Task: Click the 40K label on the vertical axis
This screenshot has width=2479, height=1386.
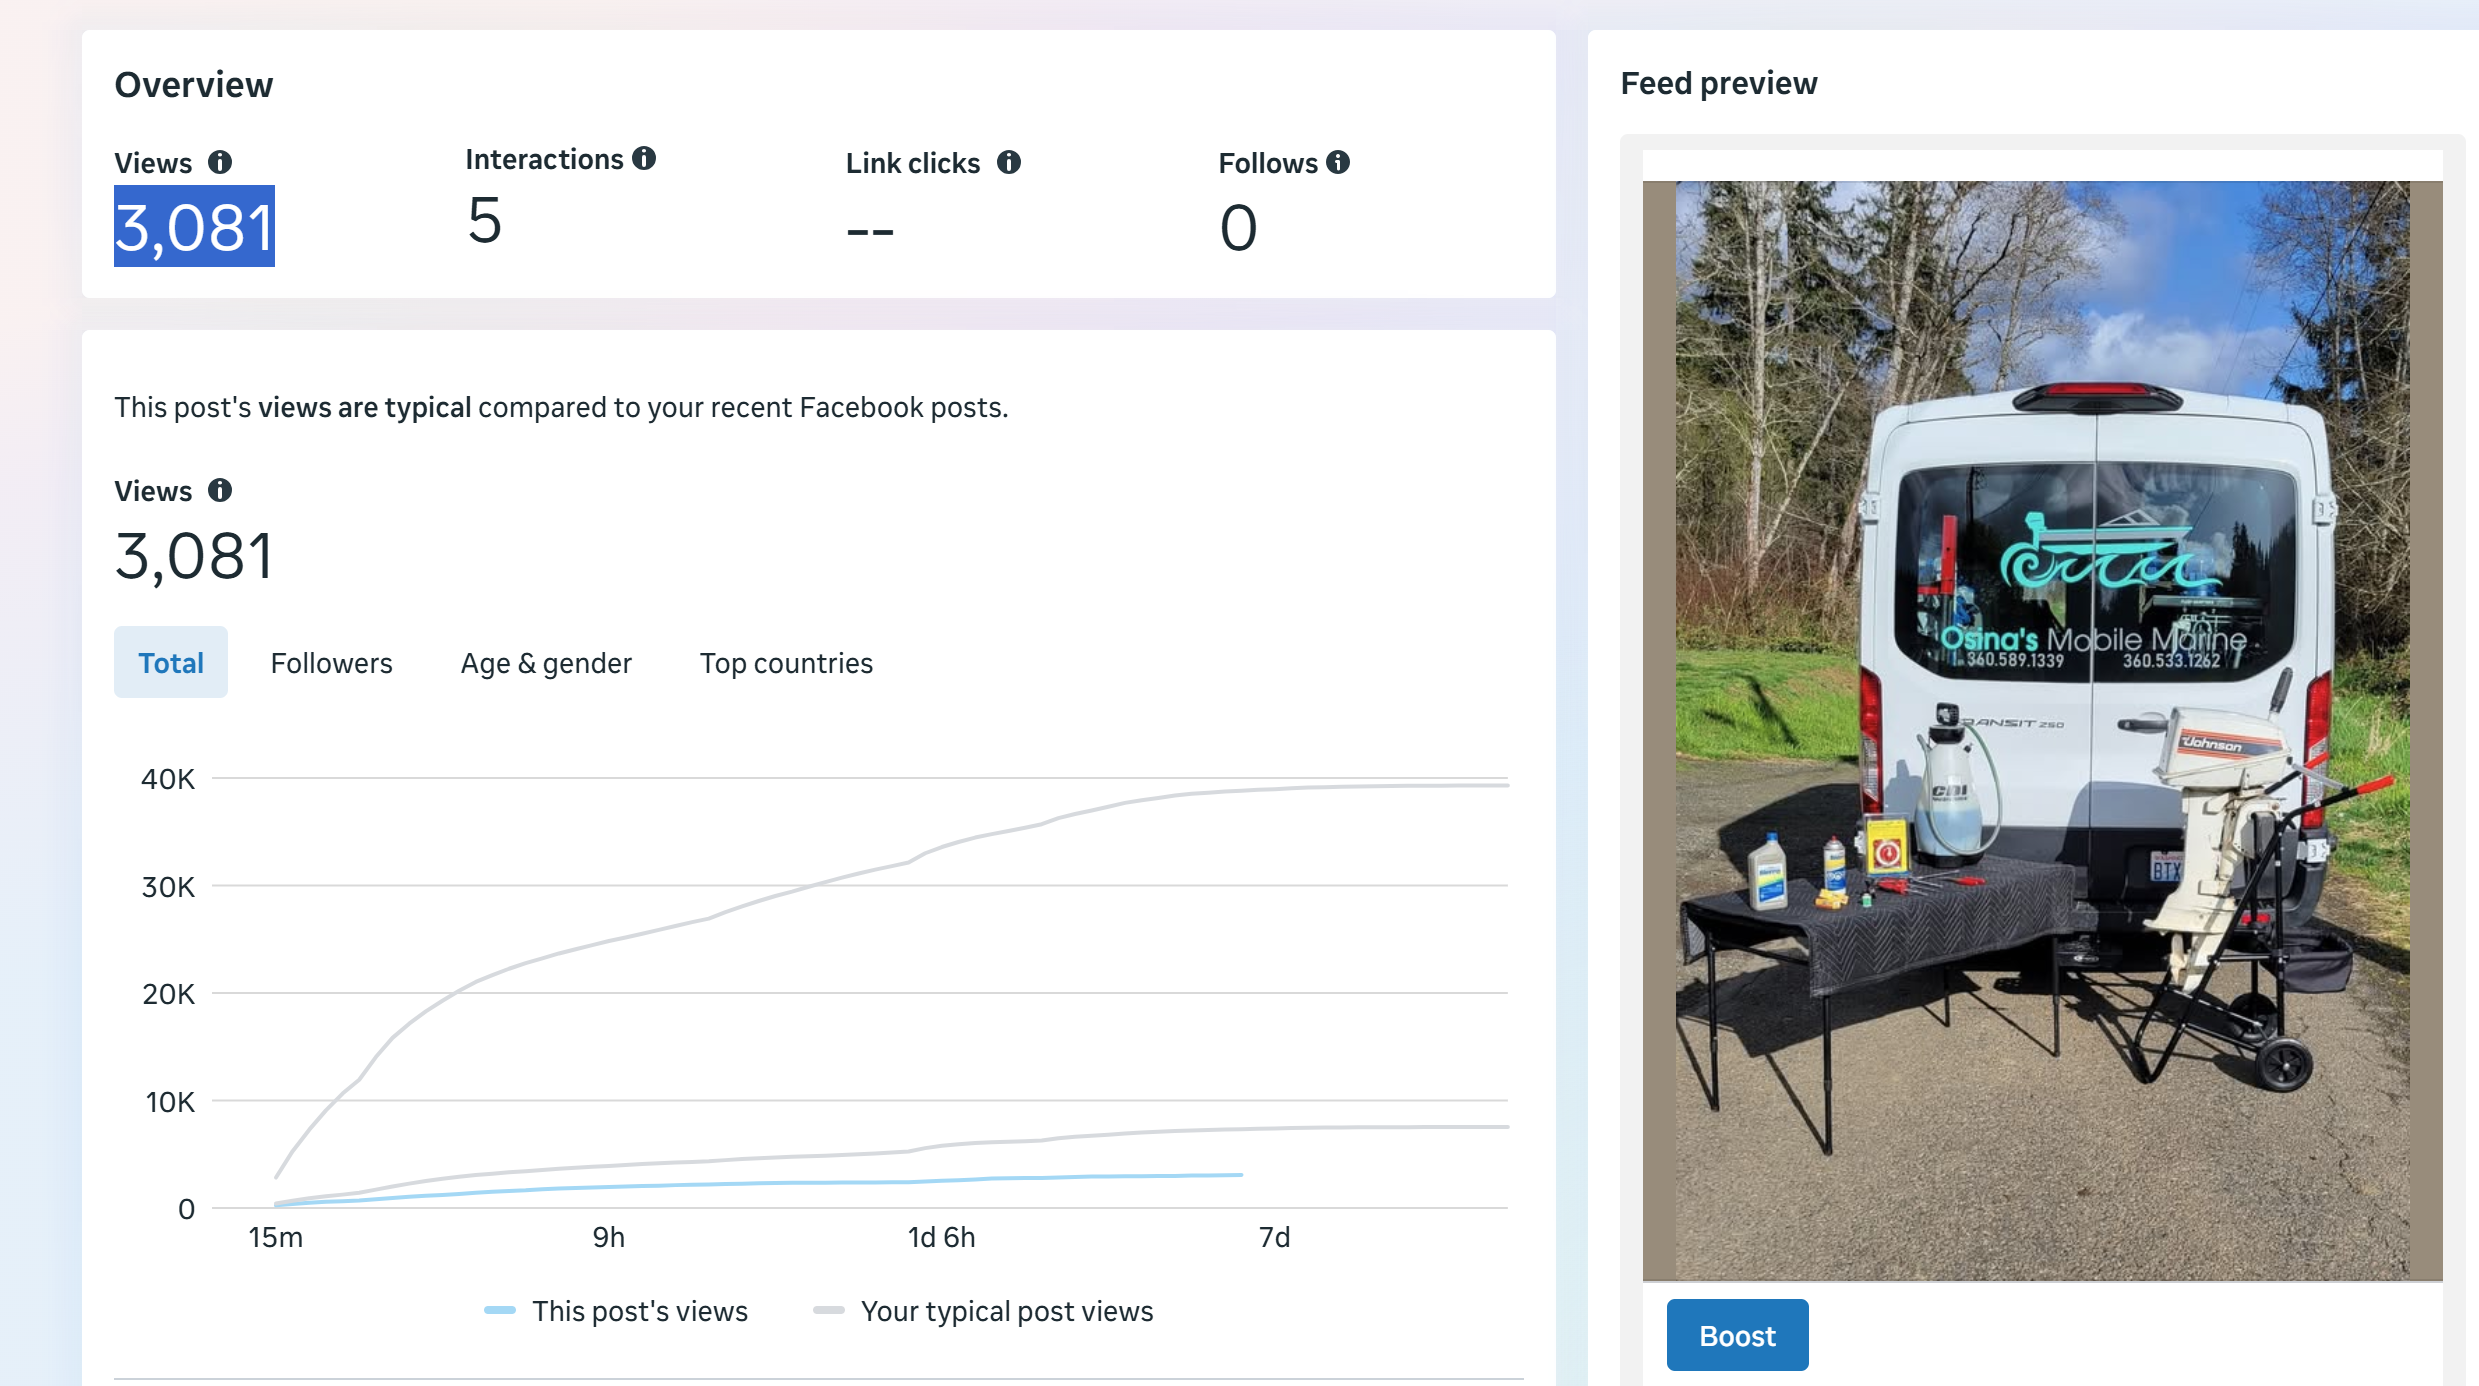Action: [x=168, y=779]
